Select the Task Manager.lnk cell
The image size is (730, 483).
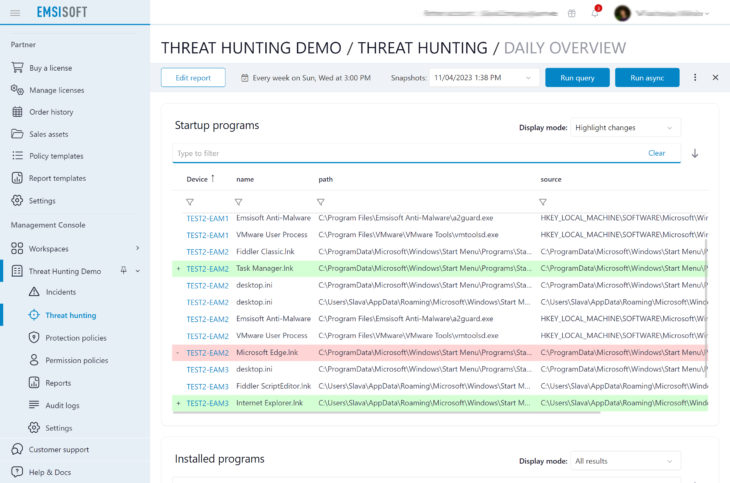(x=265, y=268)
